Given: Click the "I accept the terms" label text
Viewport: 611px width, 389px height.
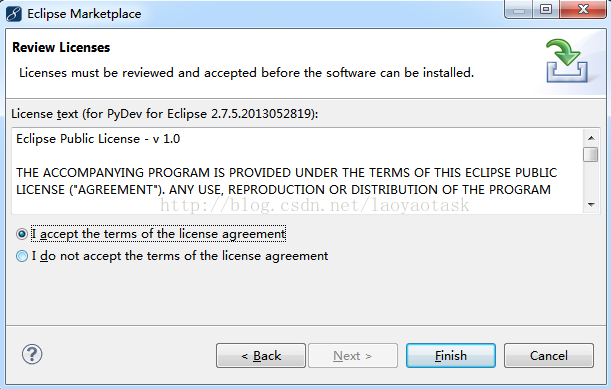Looking at the screenshot, I should (159, 234).
